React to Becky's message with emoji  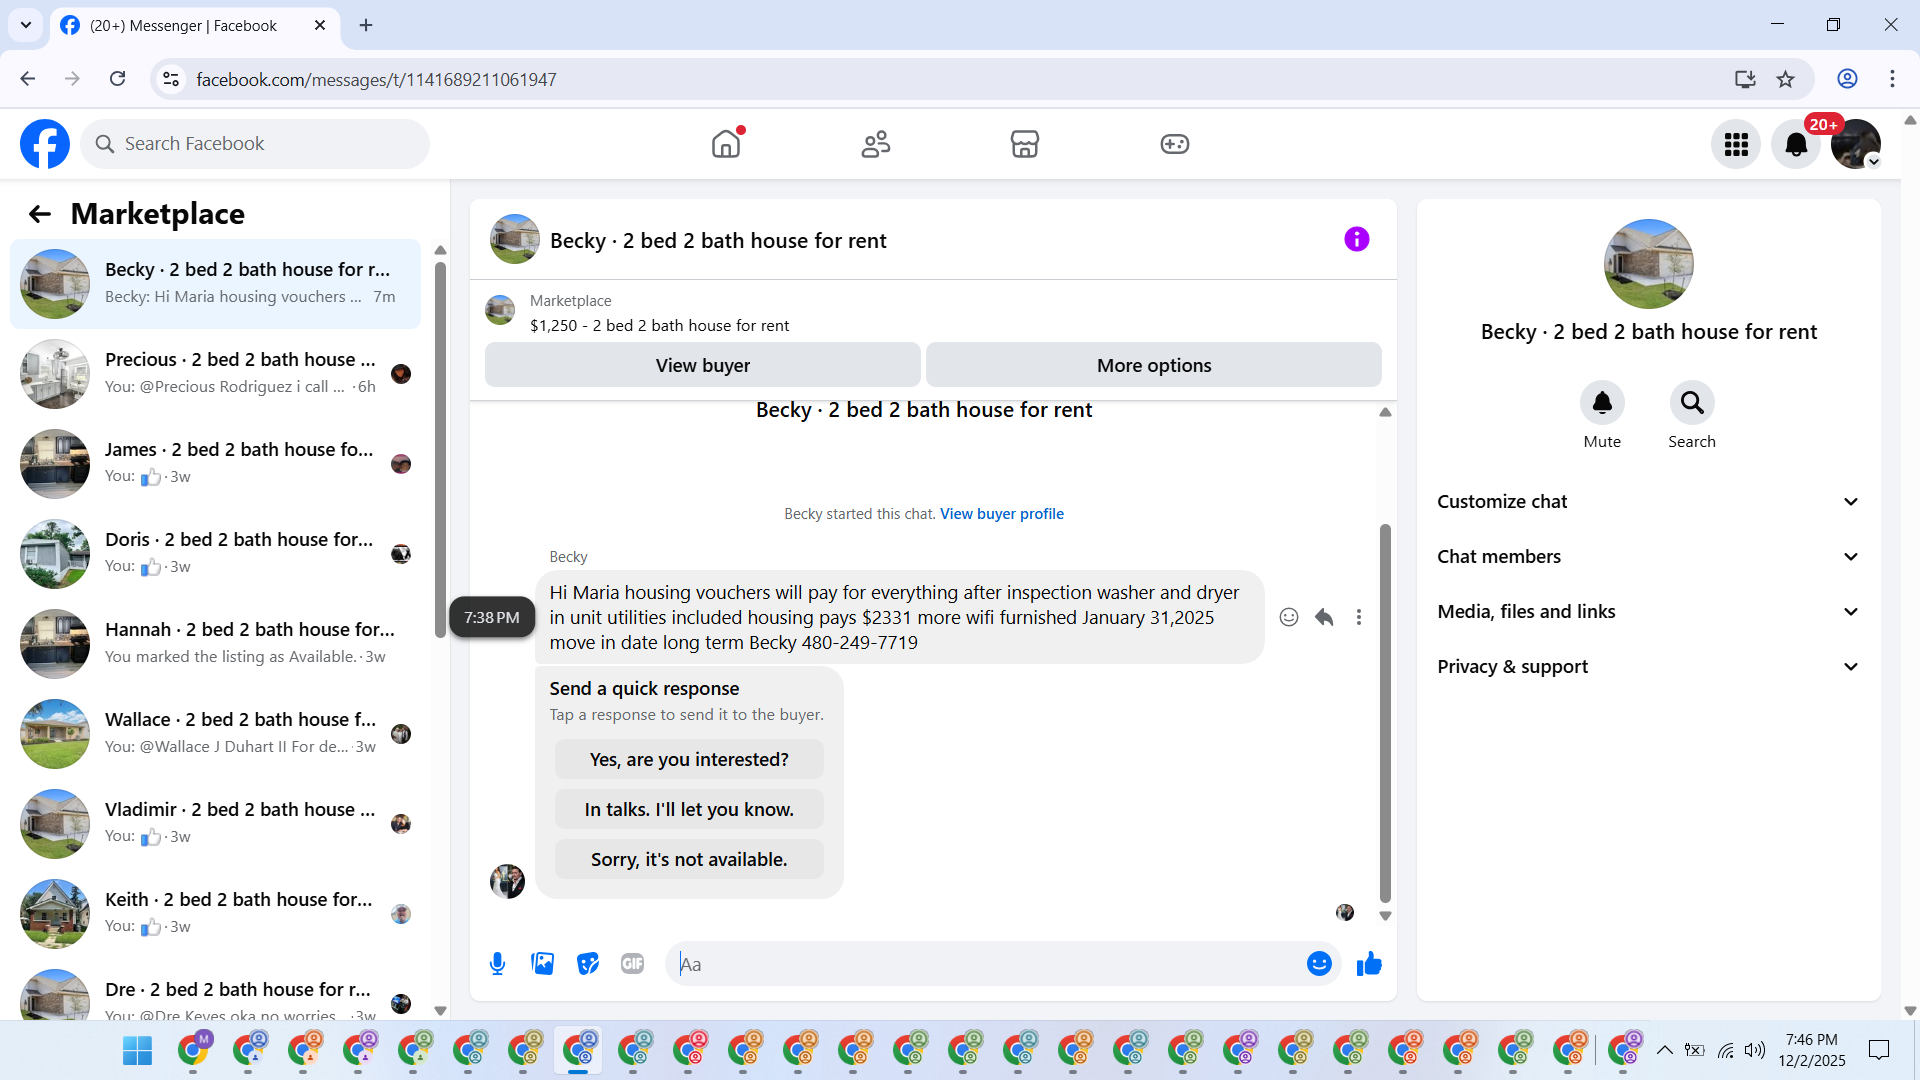[1289, 617]
